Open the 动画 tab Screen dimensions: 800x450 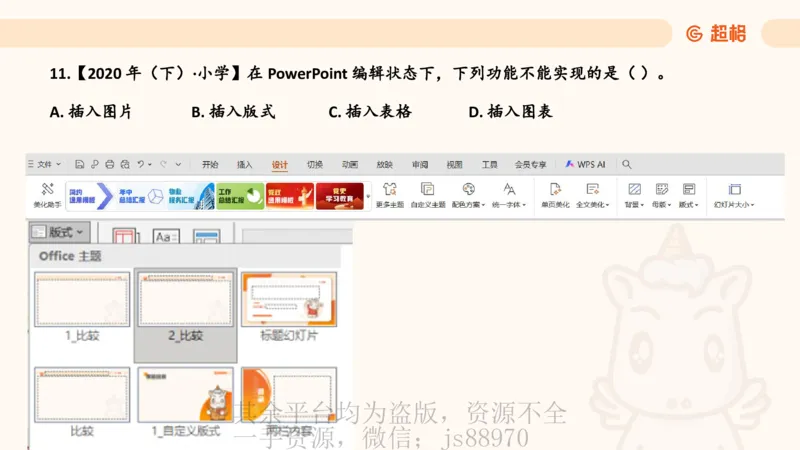349,164
